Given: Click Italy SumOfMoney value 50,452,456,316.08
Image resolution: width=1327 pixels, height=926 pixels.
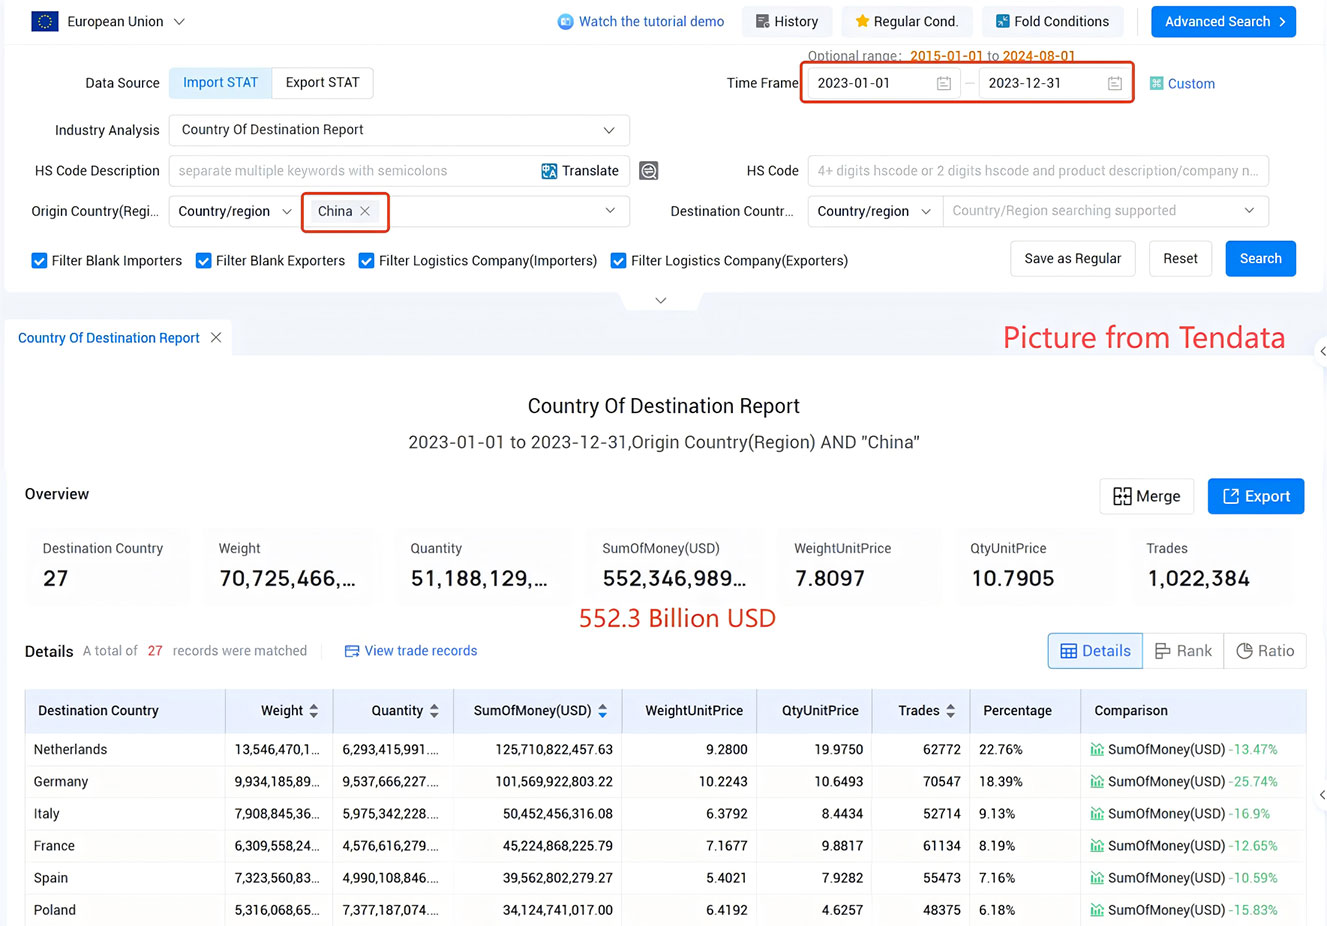Looking at the screenshot, I should pyautogui.click(x=558, y=814).
